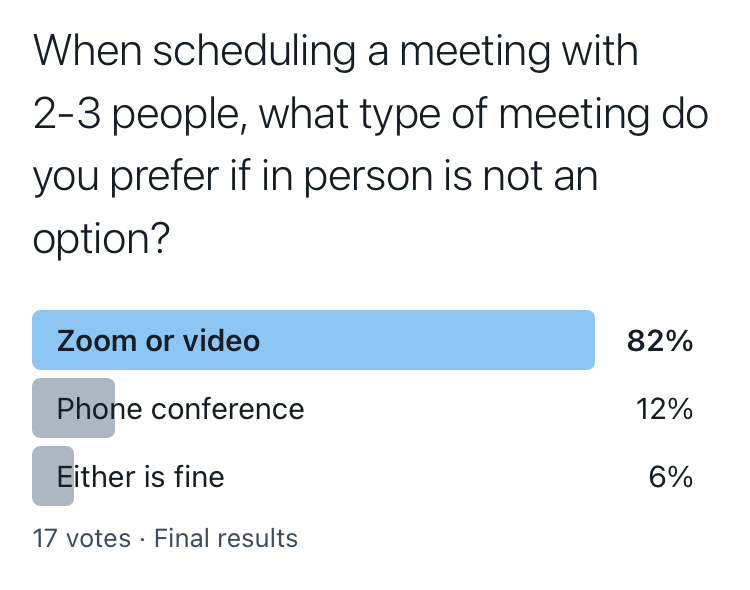
Task: Click 'When scheduling a meeting with' first line
Action: pos(335,50)
